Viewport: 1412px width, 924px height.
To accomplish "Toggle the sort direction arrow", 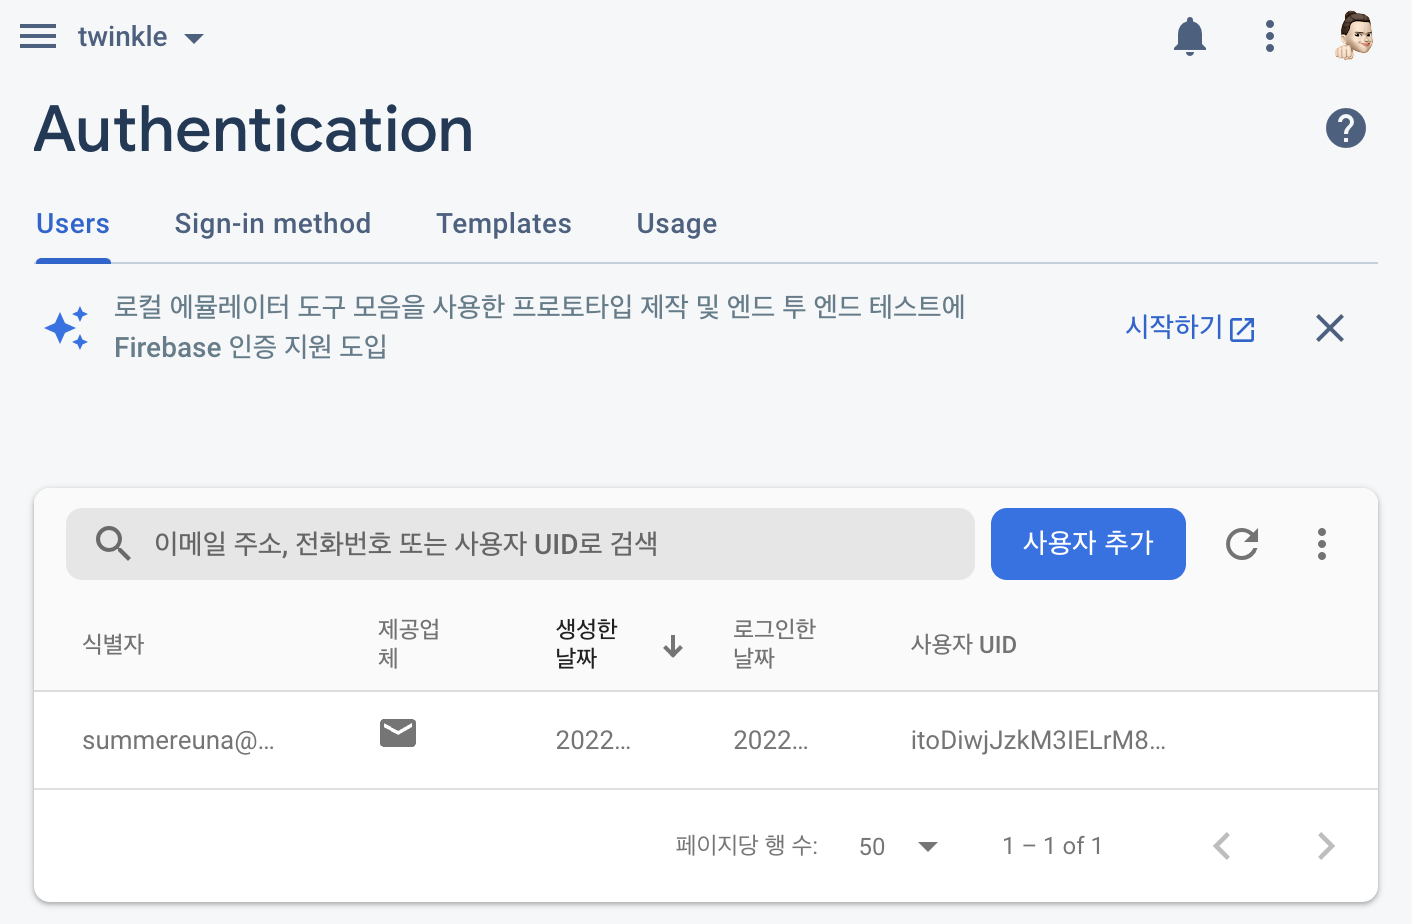I will 673,646.
